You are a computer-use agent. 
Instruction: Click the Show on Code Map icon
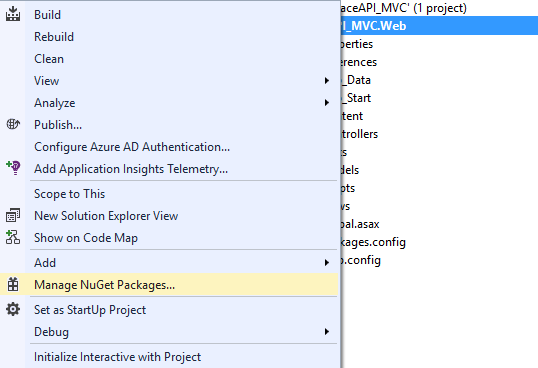(13, 237)
